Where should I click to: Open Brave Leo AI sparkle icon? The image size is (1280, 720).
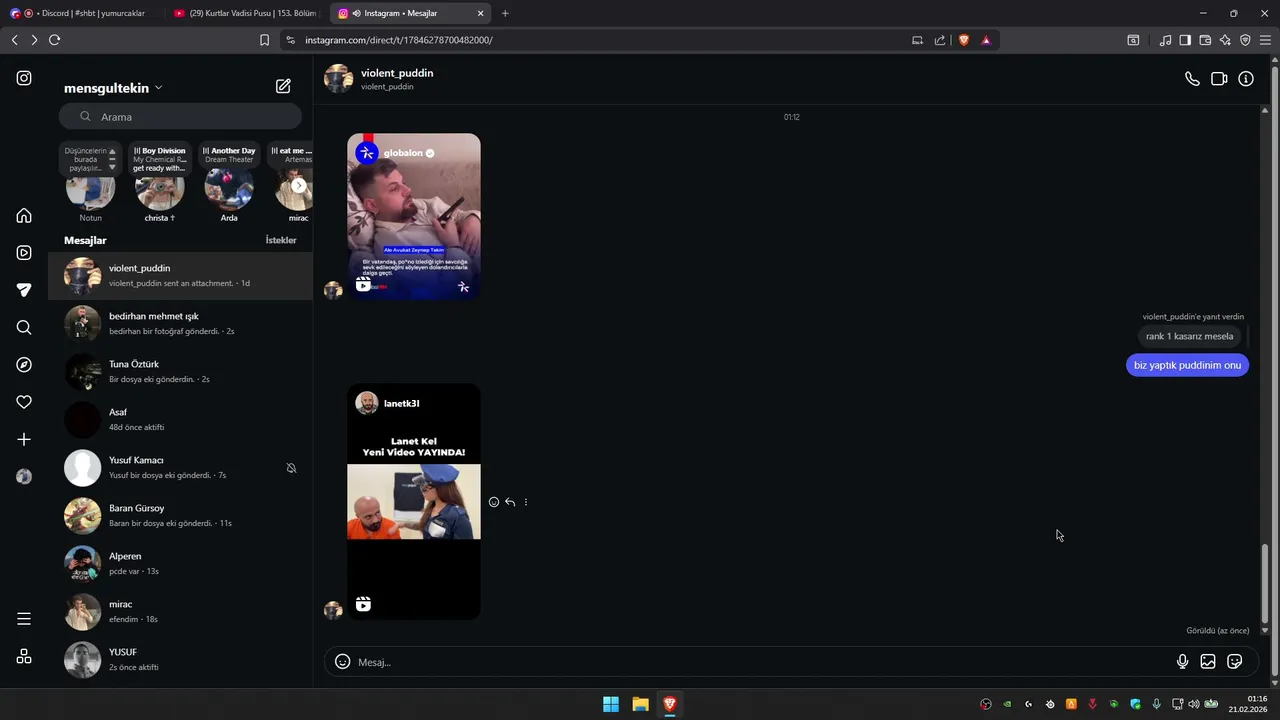pyautogui.click(x=1225, y=40)
